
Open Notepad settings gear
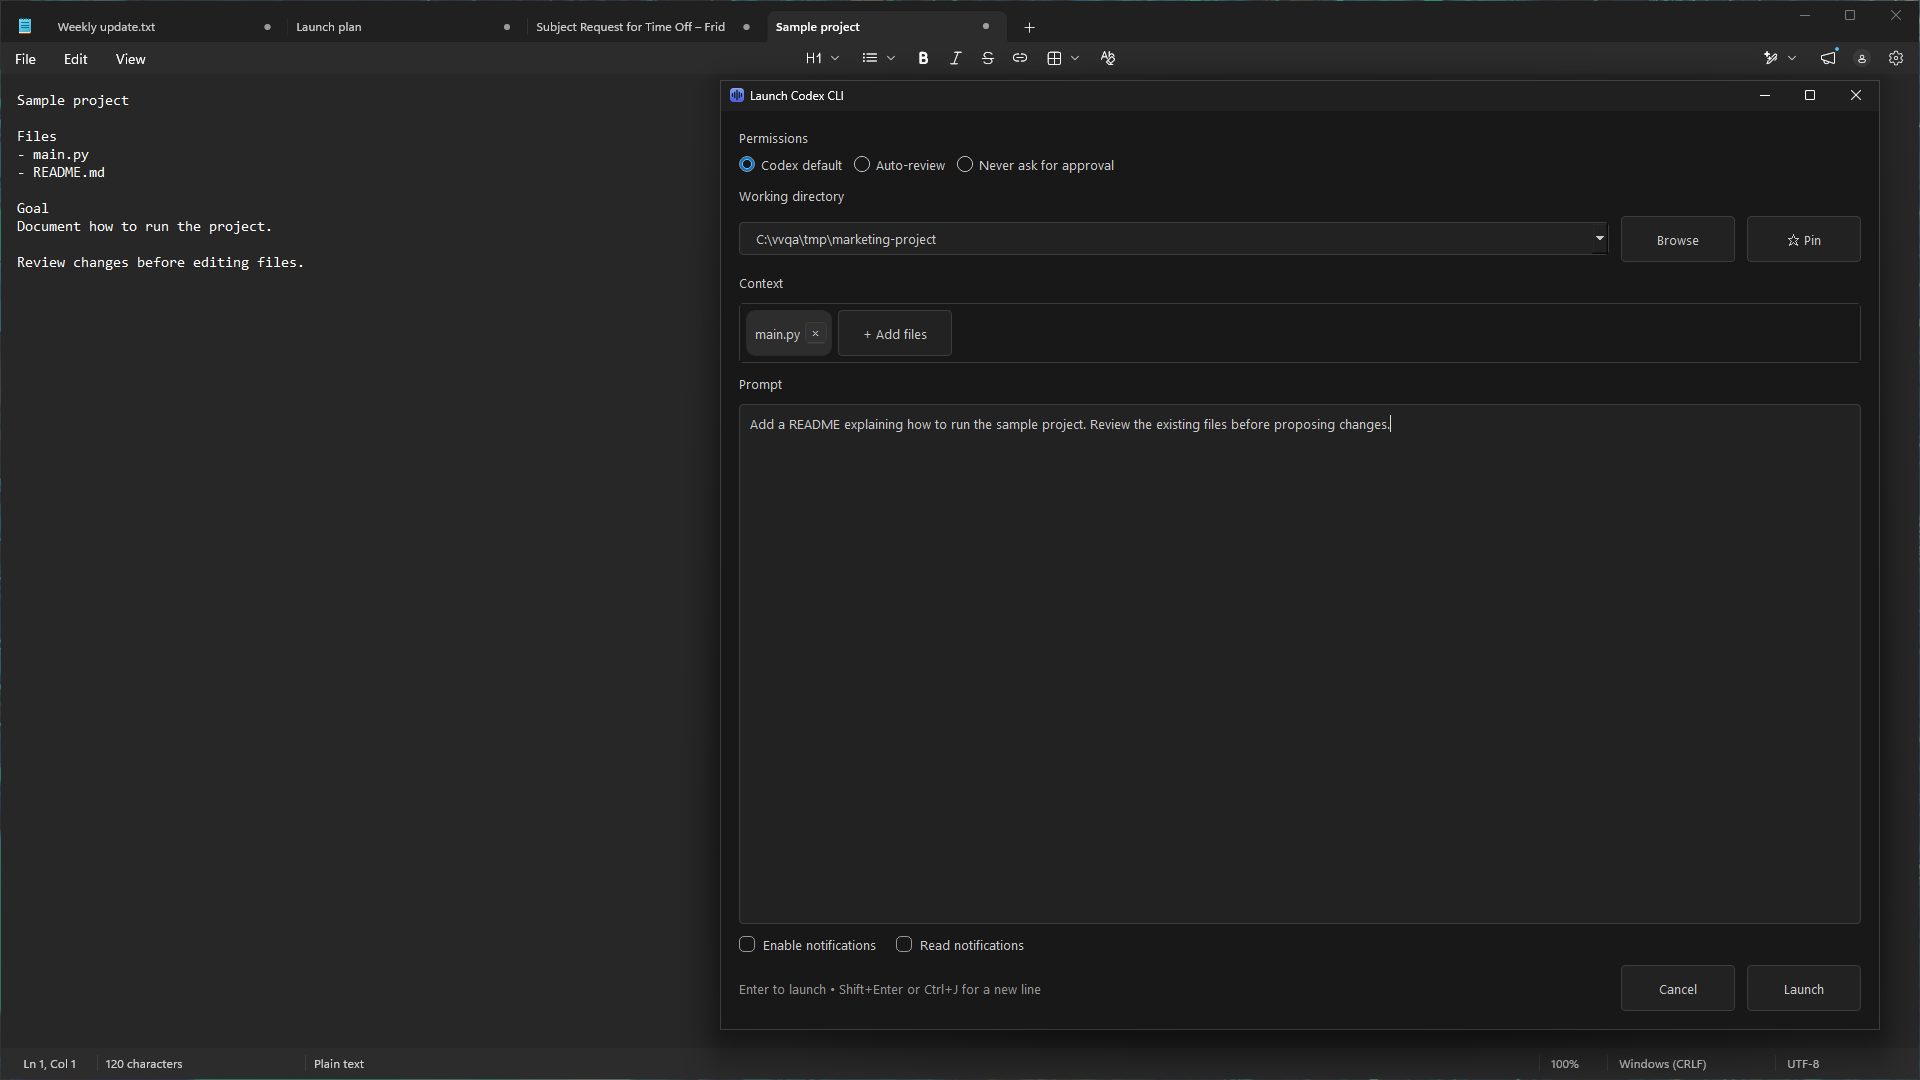point(1896,59)
